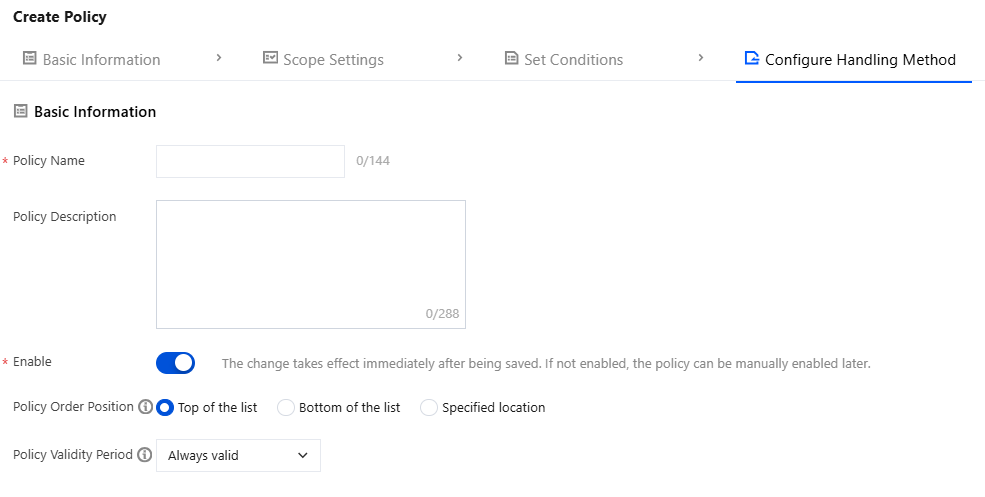Viewport: 985px width, 497px height.
Task: Click the Basic Information section heading icon
Action: tap(21, 111)
